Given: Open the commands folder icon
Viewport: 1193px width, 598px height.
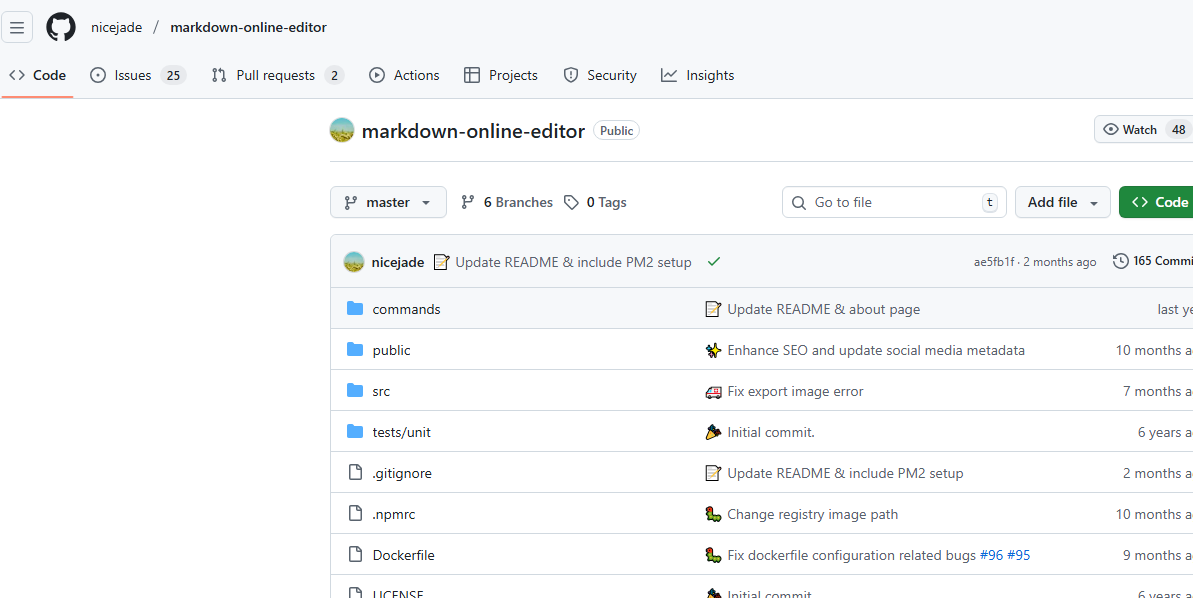Looking at the screenshot, I should click(355, 308).
